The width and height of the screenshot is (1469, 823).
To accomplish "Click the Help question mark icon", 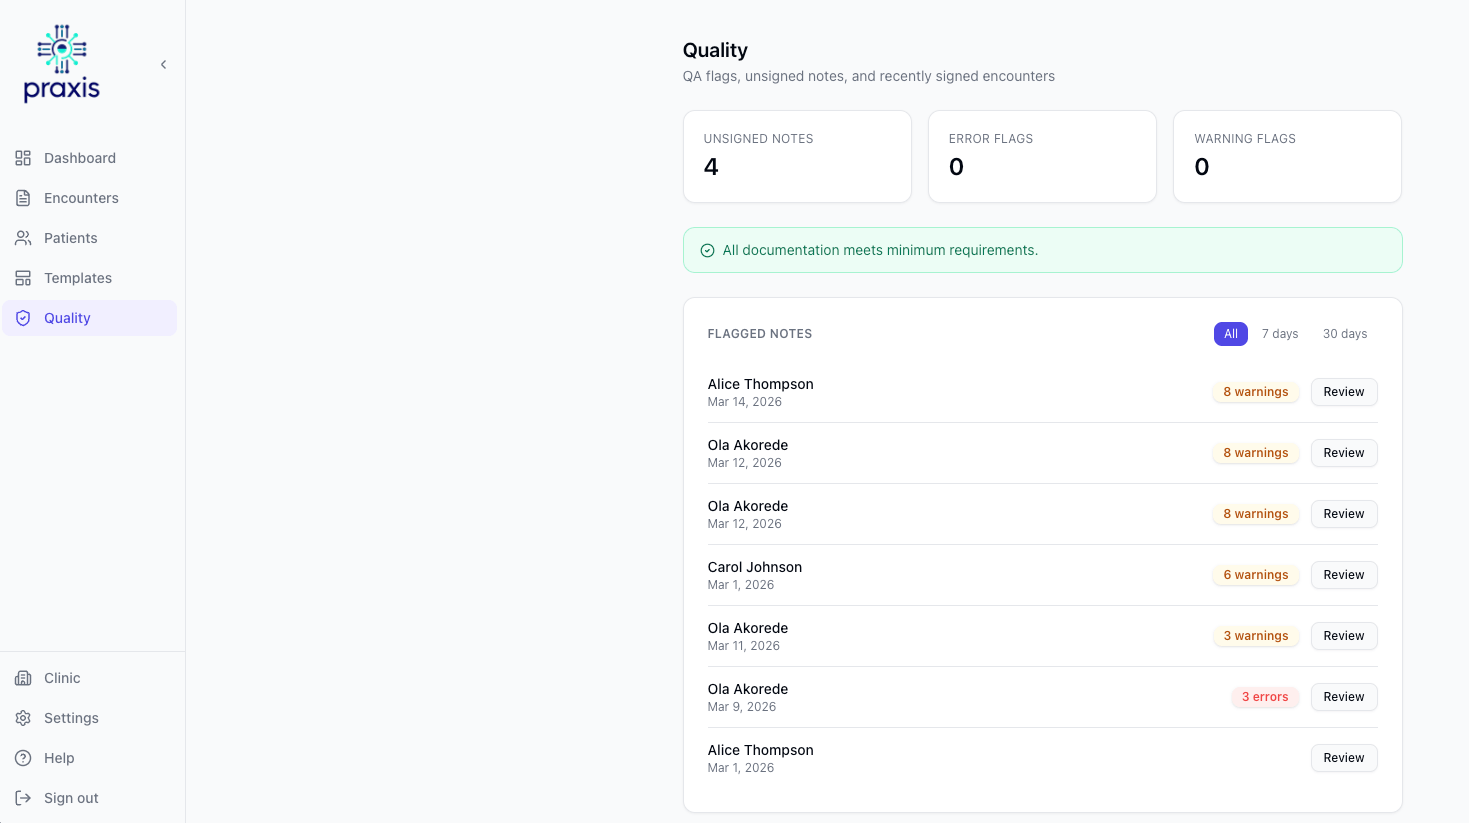I will tap(22, 758).
